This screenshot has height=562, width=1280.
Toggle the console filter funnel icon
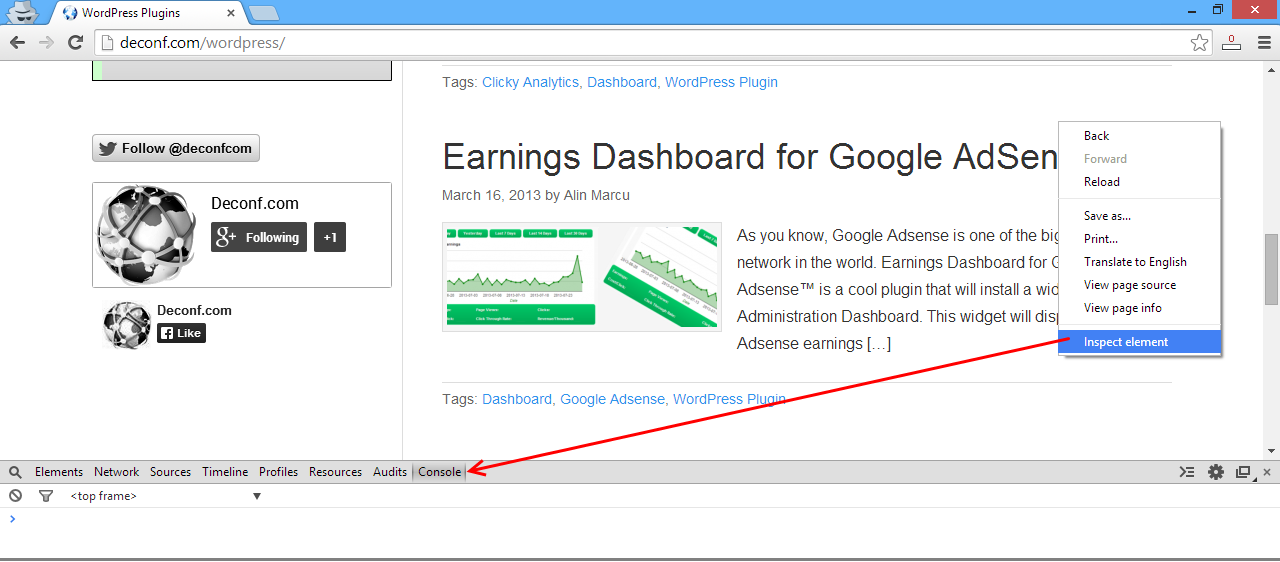[45, 496]
